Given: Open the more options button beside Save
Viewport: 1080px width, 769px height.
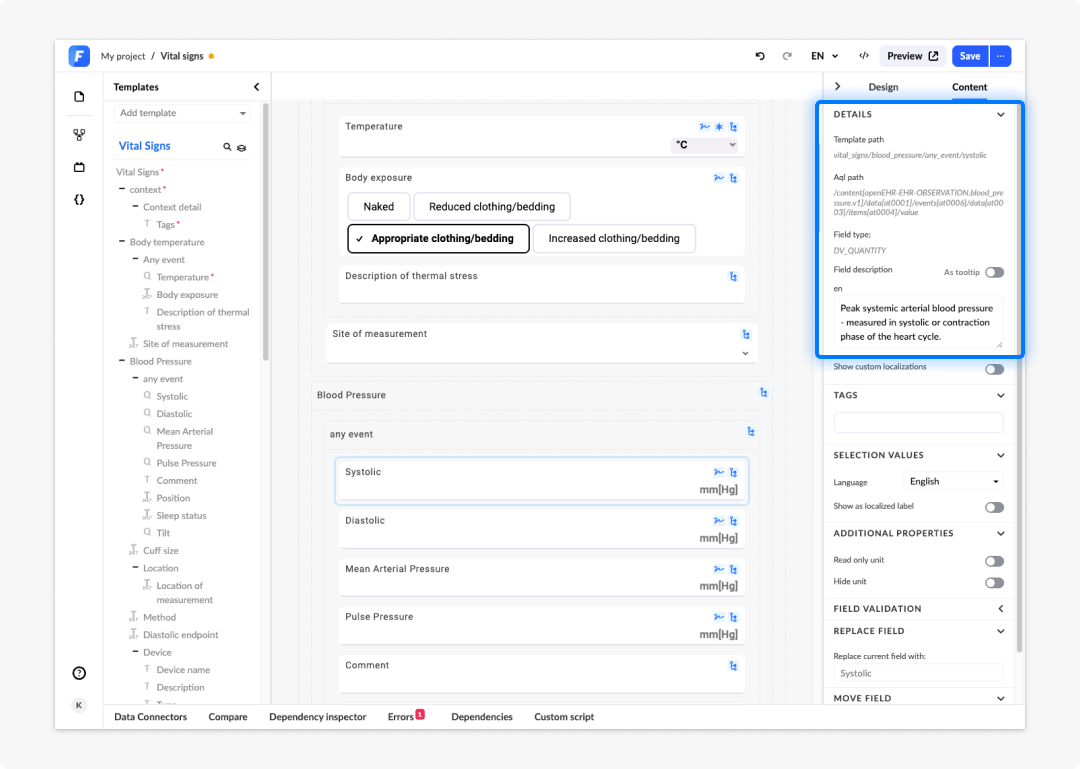Looking at the screenshot, I should coord(1001,56).
